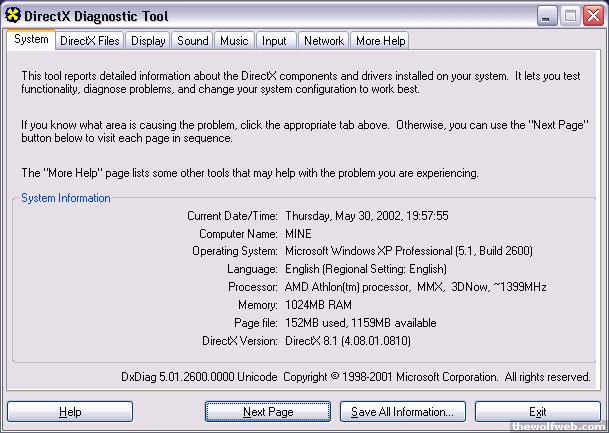Go to the Display tab
Screen dimensions: 609x433
148,41
